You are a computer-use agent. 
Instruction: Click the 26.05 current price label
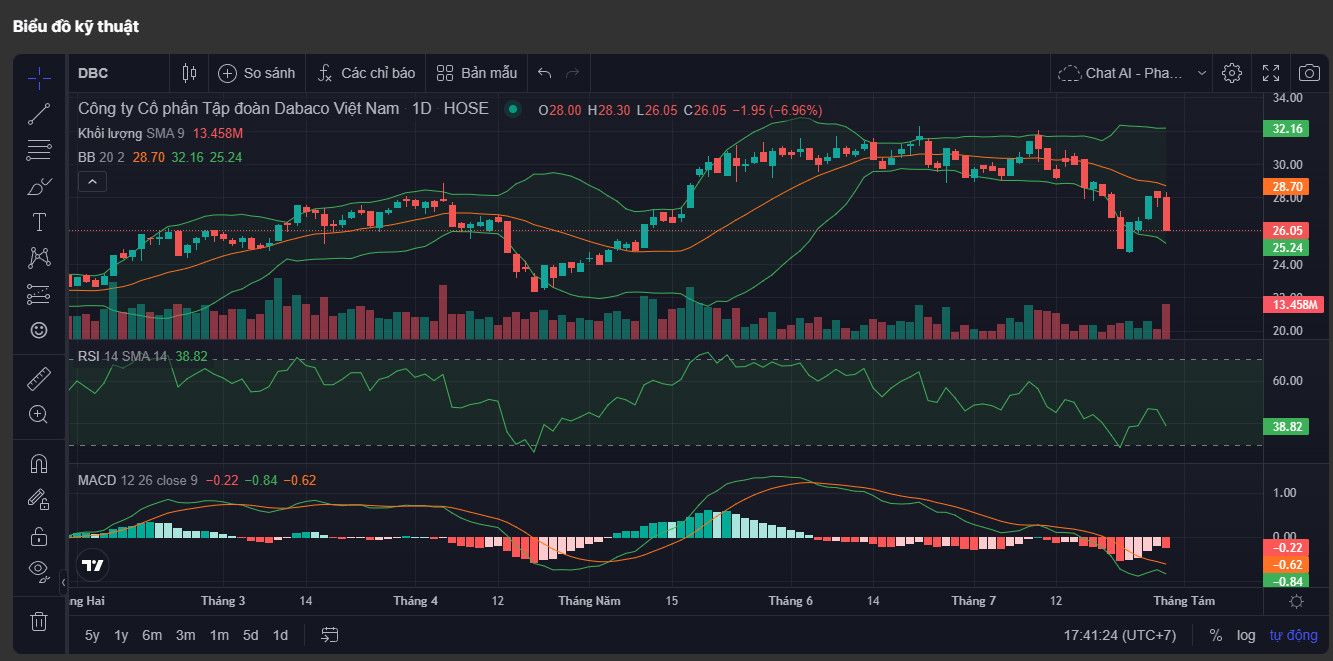1286,230
